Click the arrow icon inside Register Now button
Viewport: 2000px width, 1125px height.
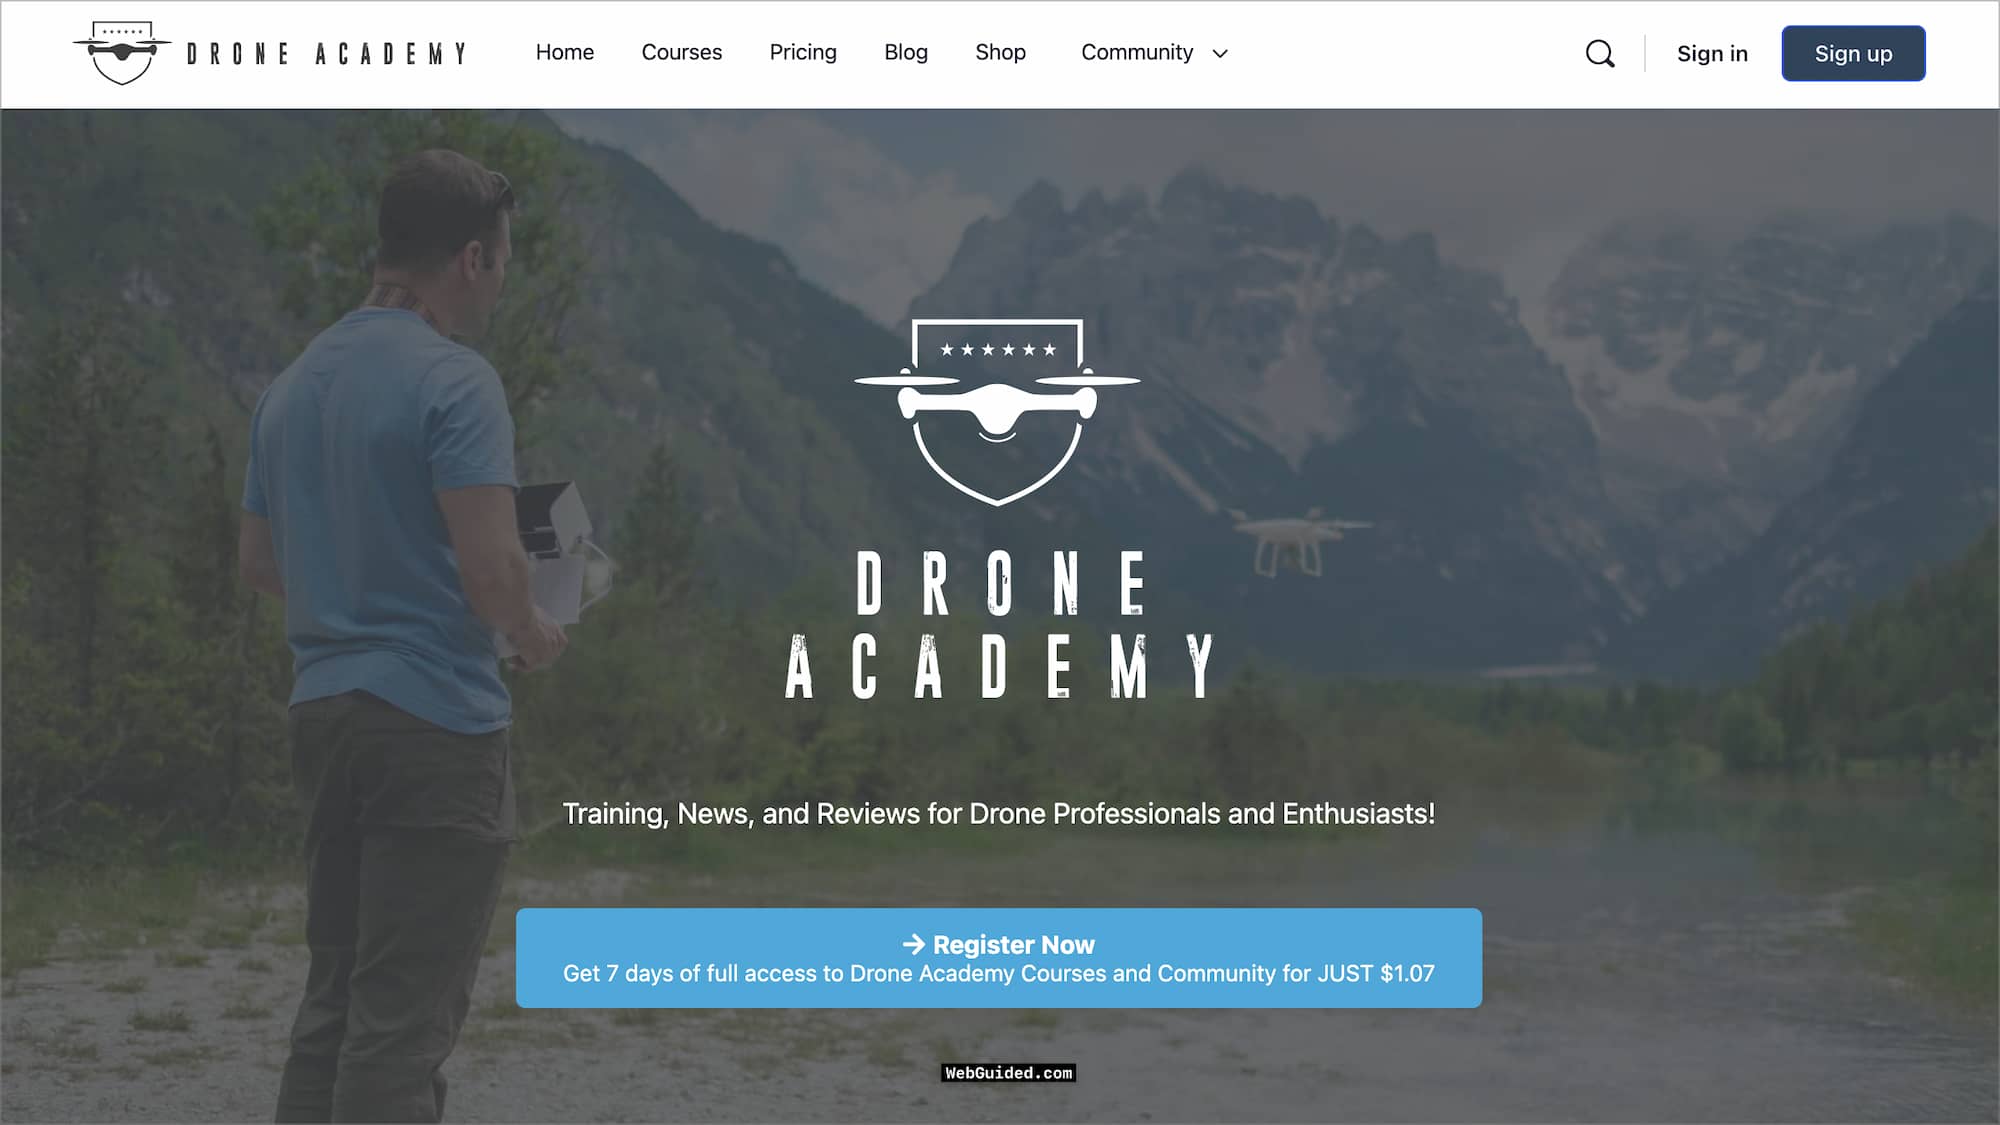(x=913, y=942)
